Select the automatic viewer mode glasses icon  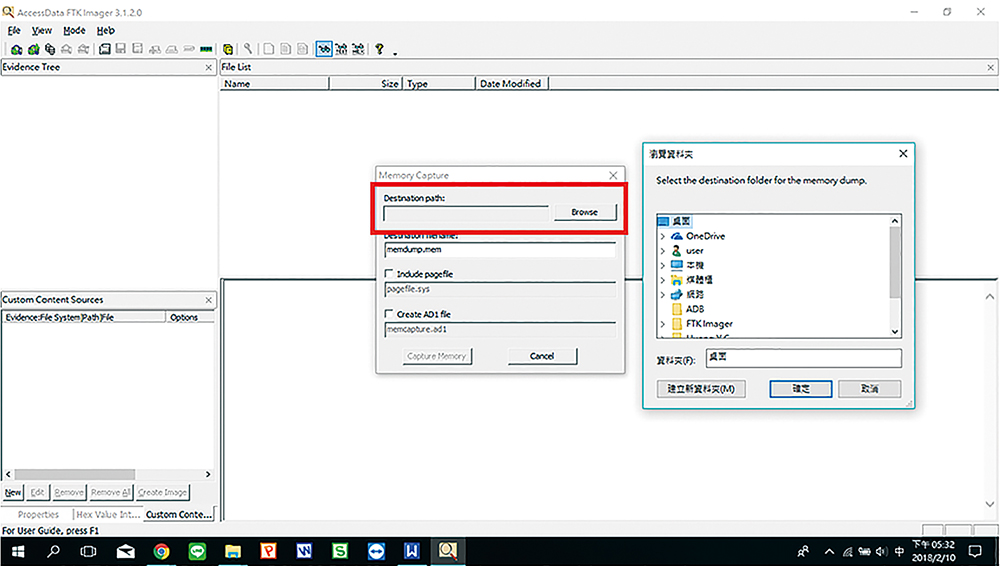point(324,49)
